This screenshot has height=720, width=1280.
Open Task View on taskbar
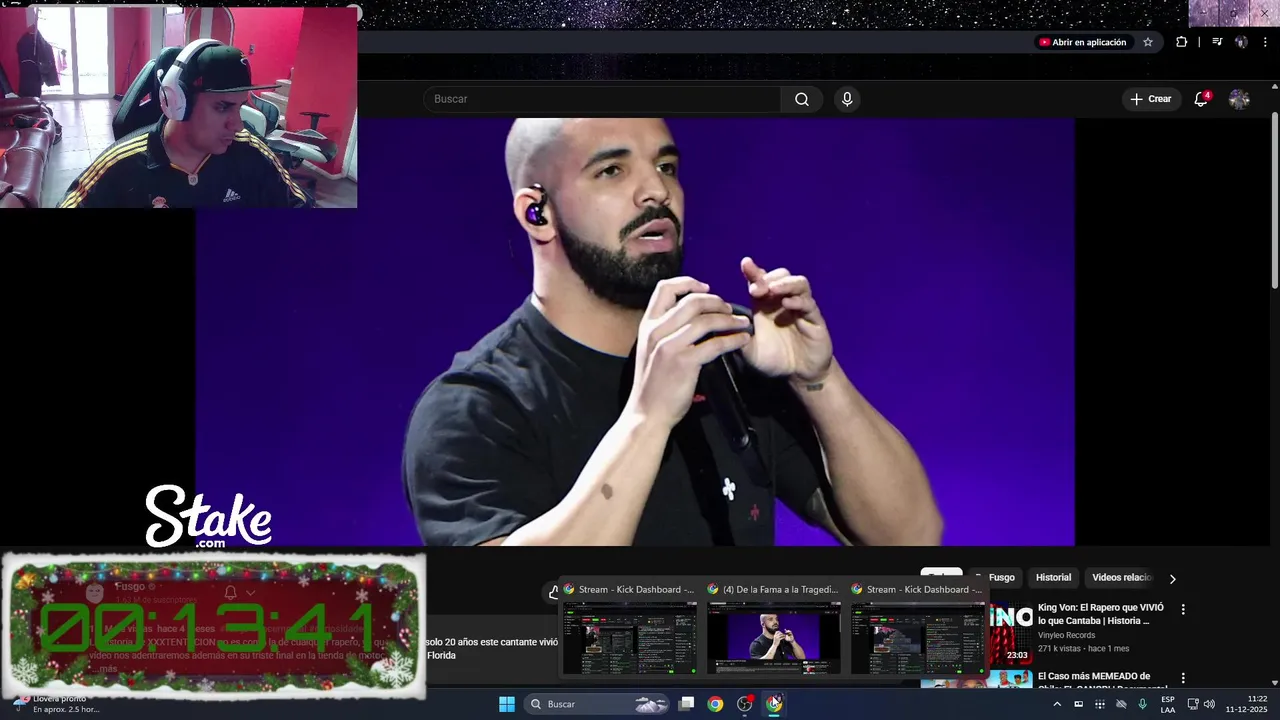pyautogui.click(x=686, y=704)
